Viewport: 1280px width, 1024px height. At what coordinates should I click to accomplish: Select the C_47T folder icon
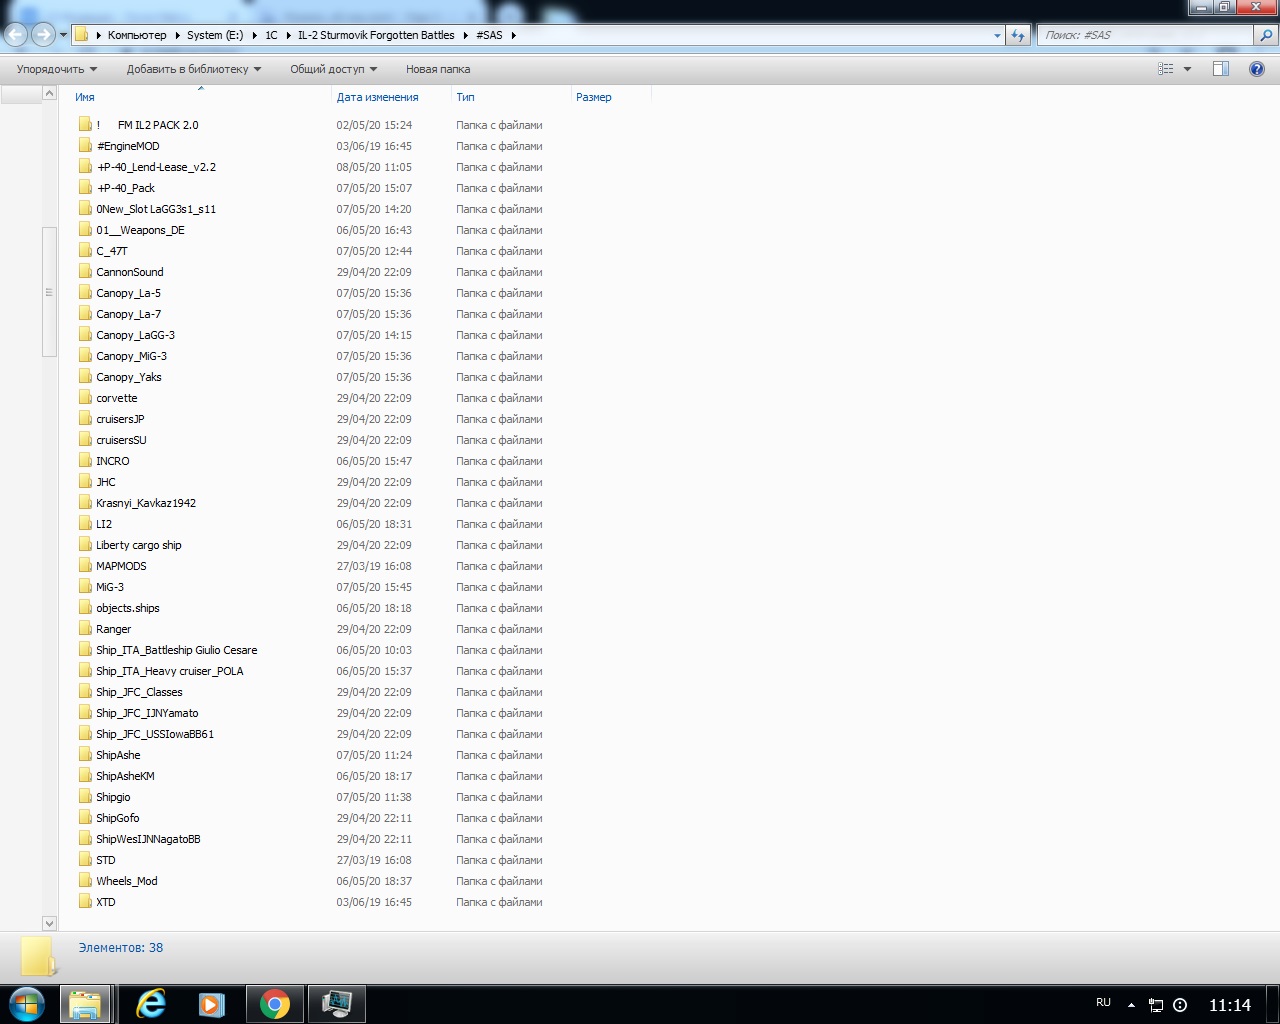coord(85,251)
